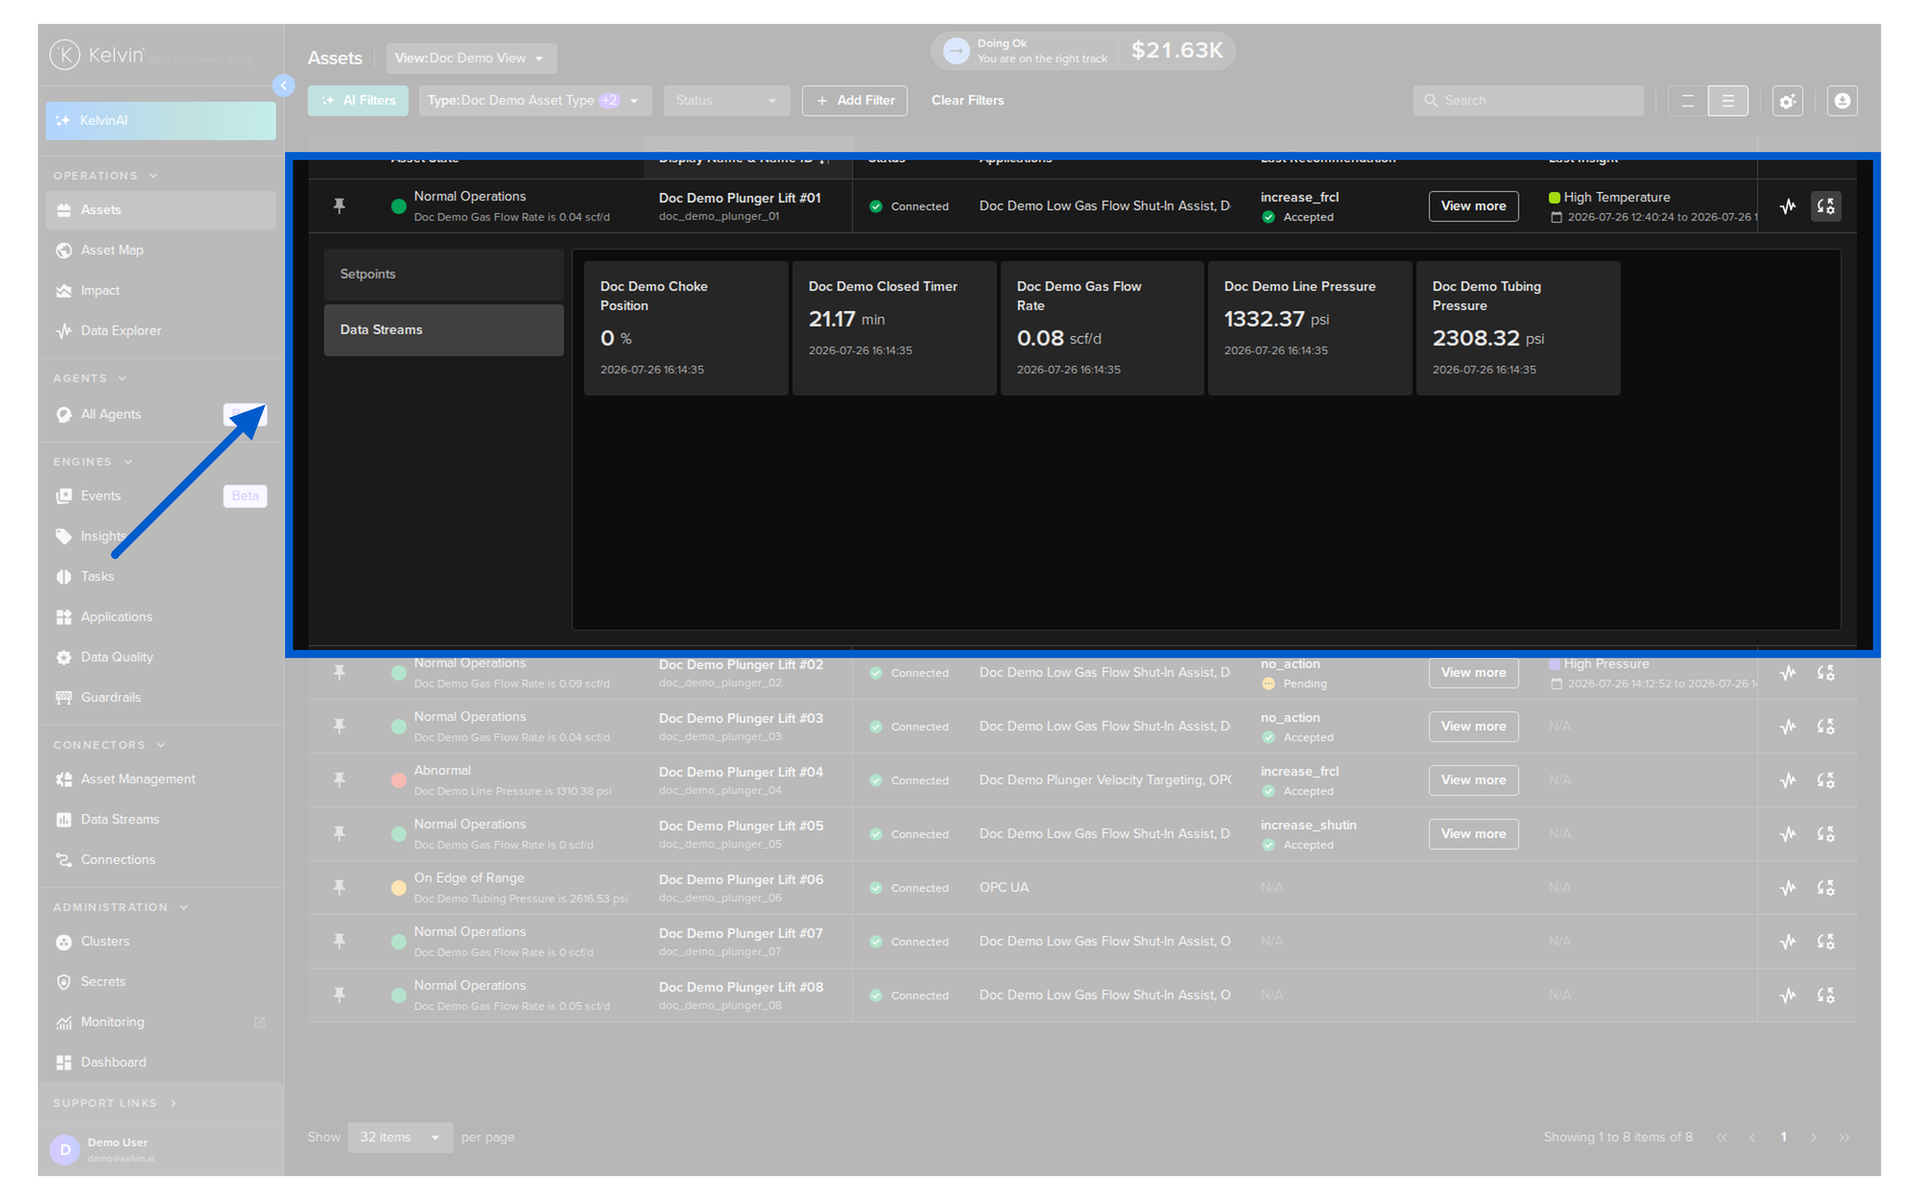Open the control changes icon for Plunger Lift #03

(1826, 727)
